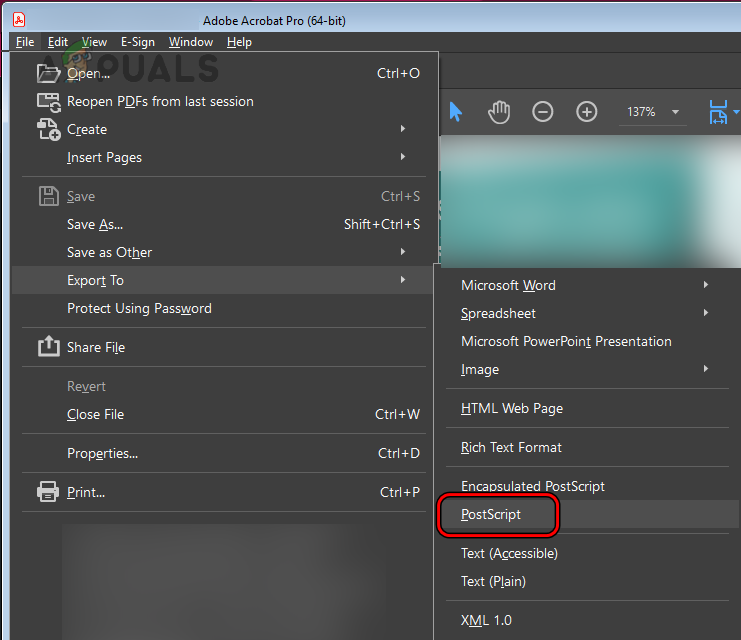Image resolution: width=741 pixels, height=640 pixels.
Task: Open the View menu
Action: pyautogui.click(x=94, y=42)
